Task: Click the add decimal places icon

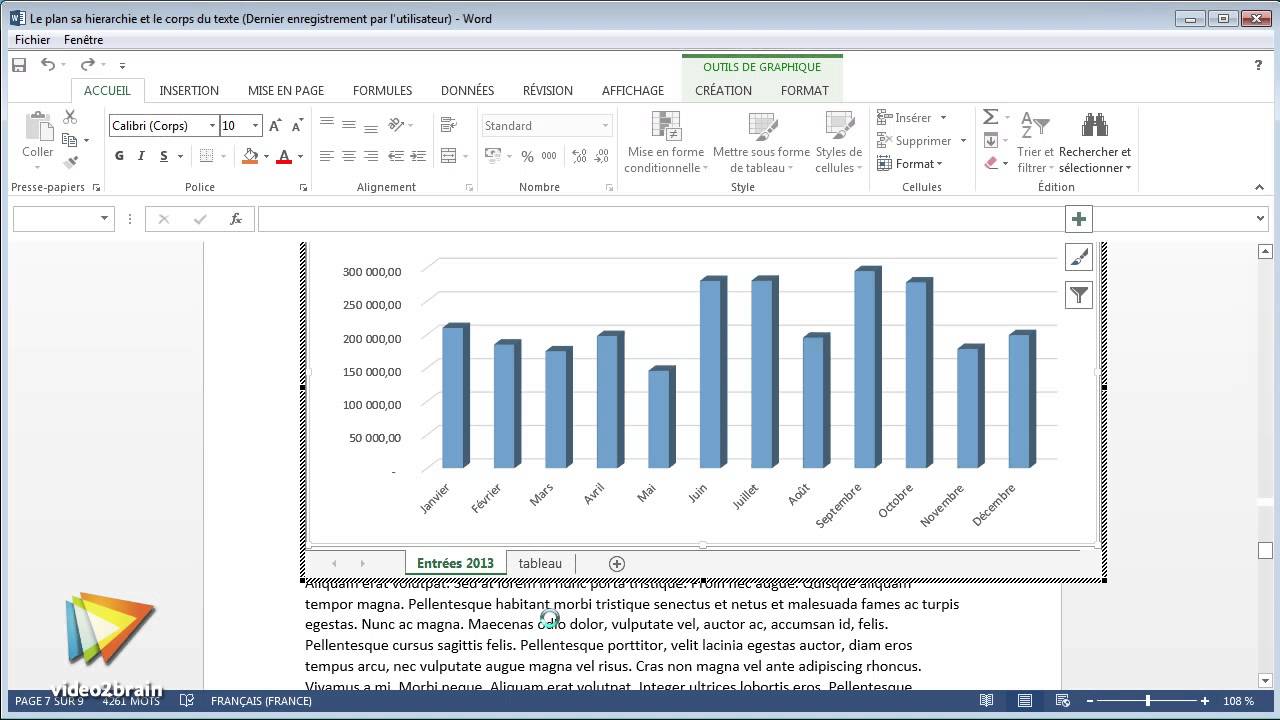Action: click(x=577, y=156)
